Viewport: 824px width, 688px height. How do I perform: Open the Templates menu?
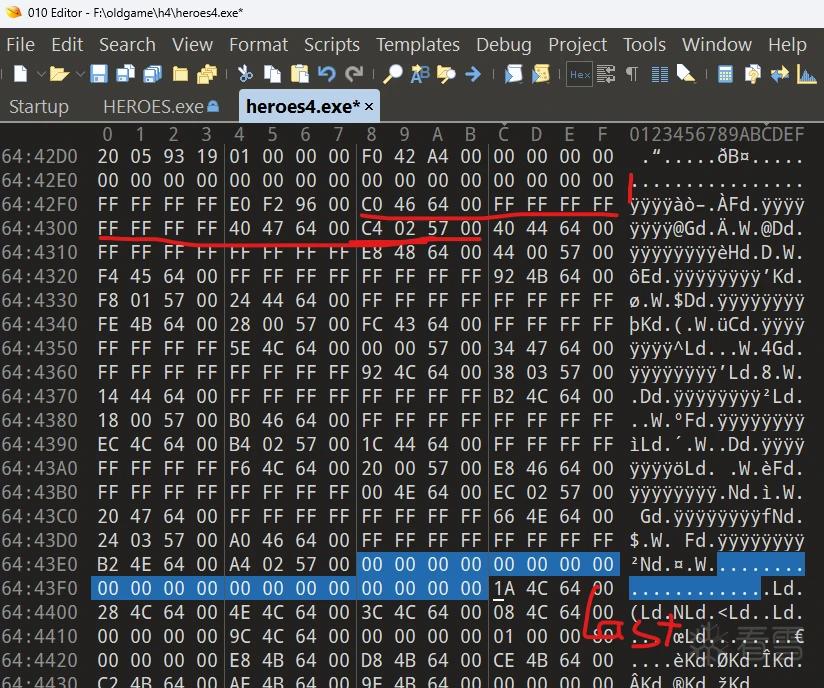point(418,45)
